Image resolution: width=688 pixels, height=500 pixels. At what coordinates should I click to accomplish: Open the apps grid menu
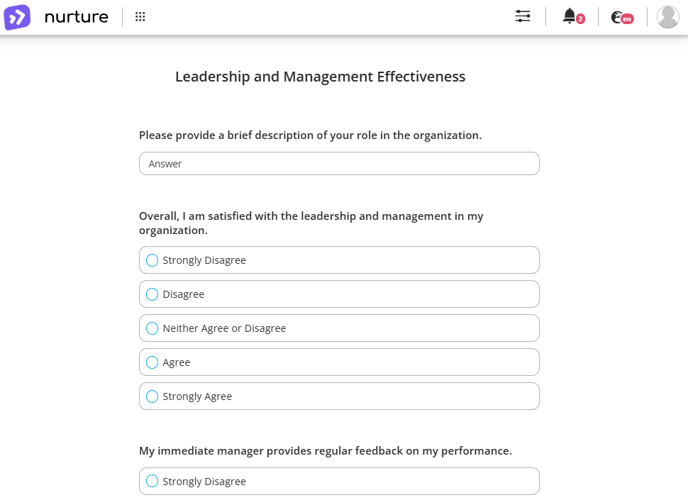coord(140,17)
